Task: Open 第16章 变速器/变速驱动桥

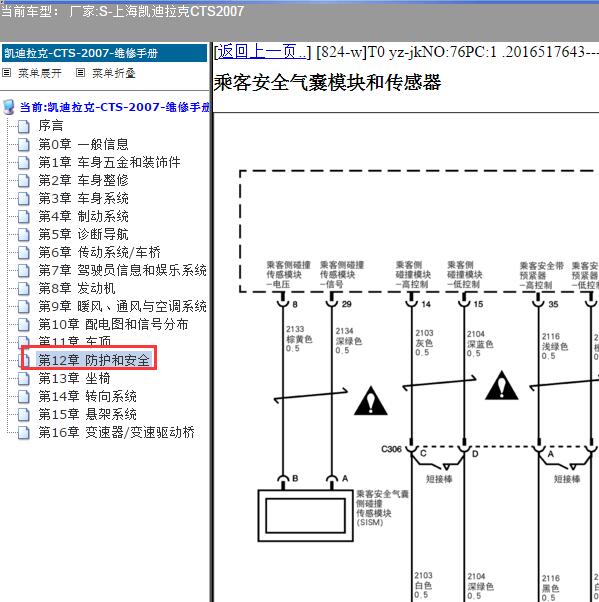Action: click(x=117, y=432)
